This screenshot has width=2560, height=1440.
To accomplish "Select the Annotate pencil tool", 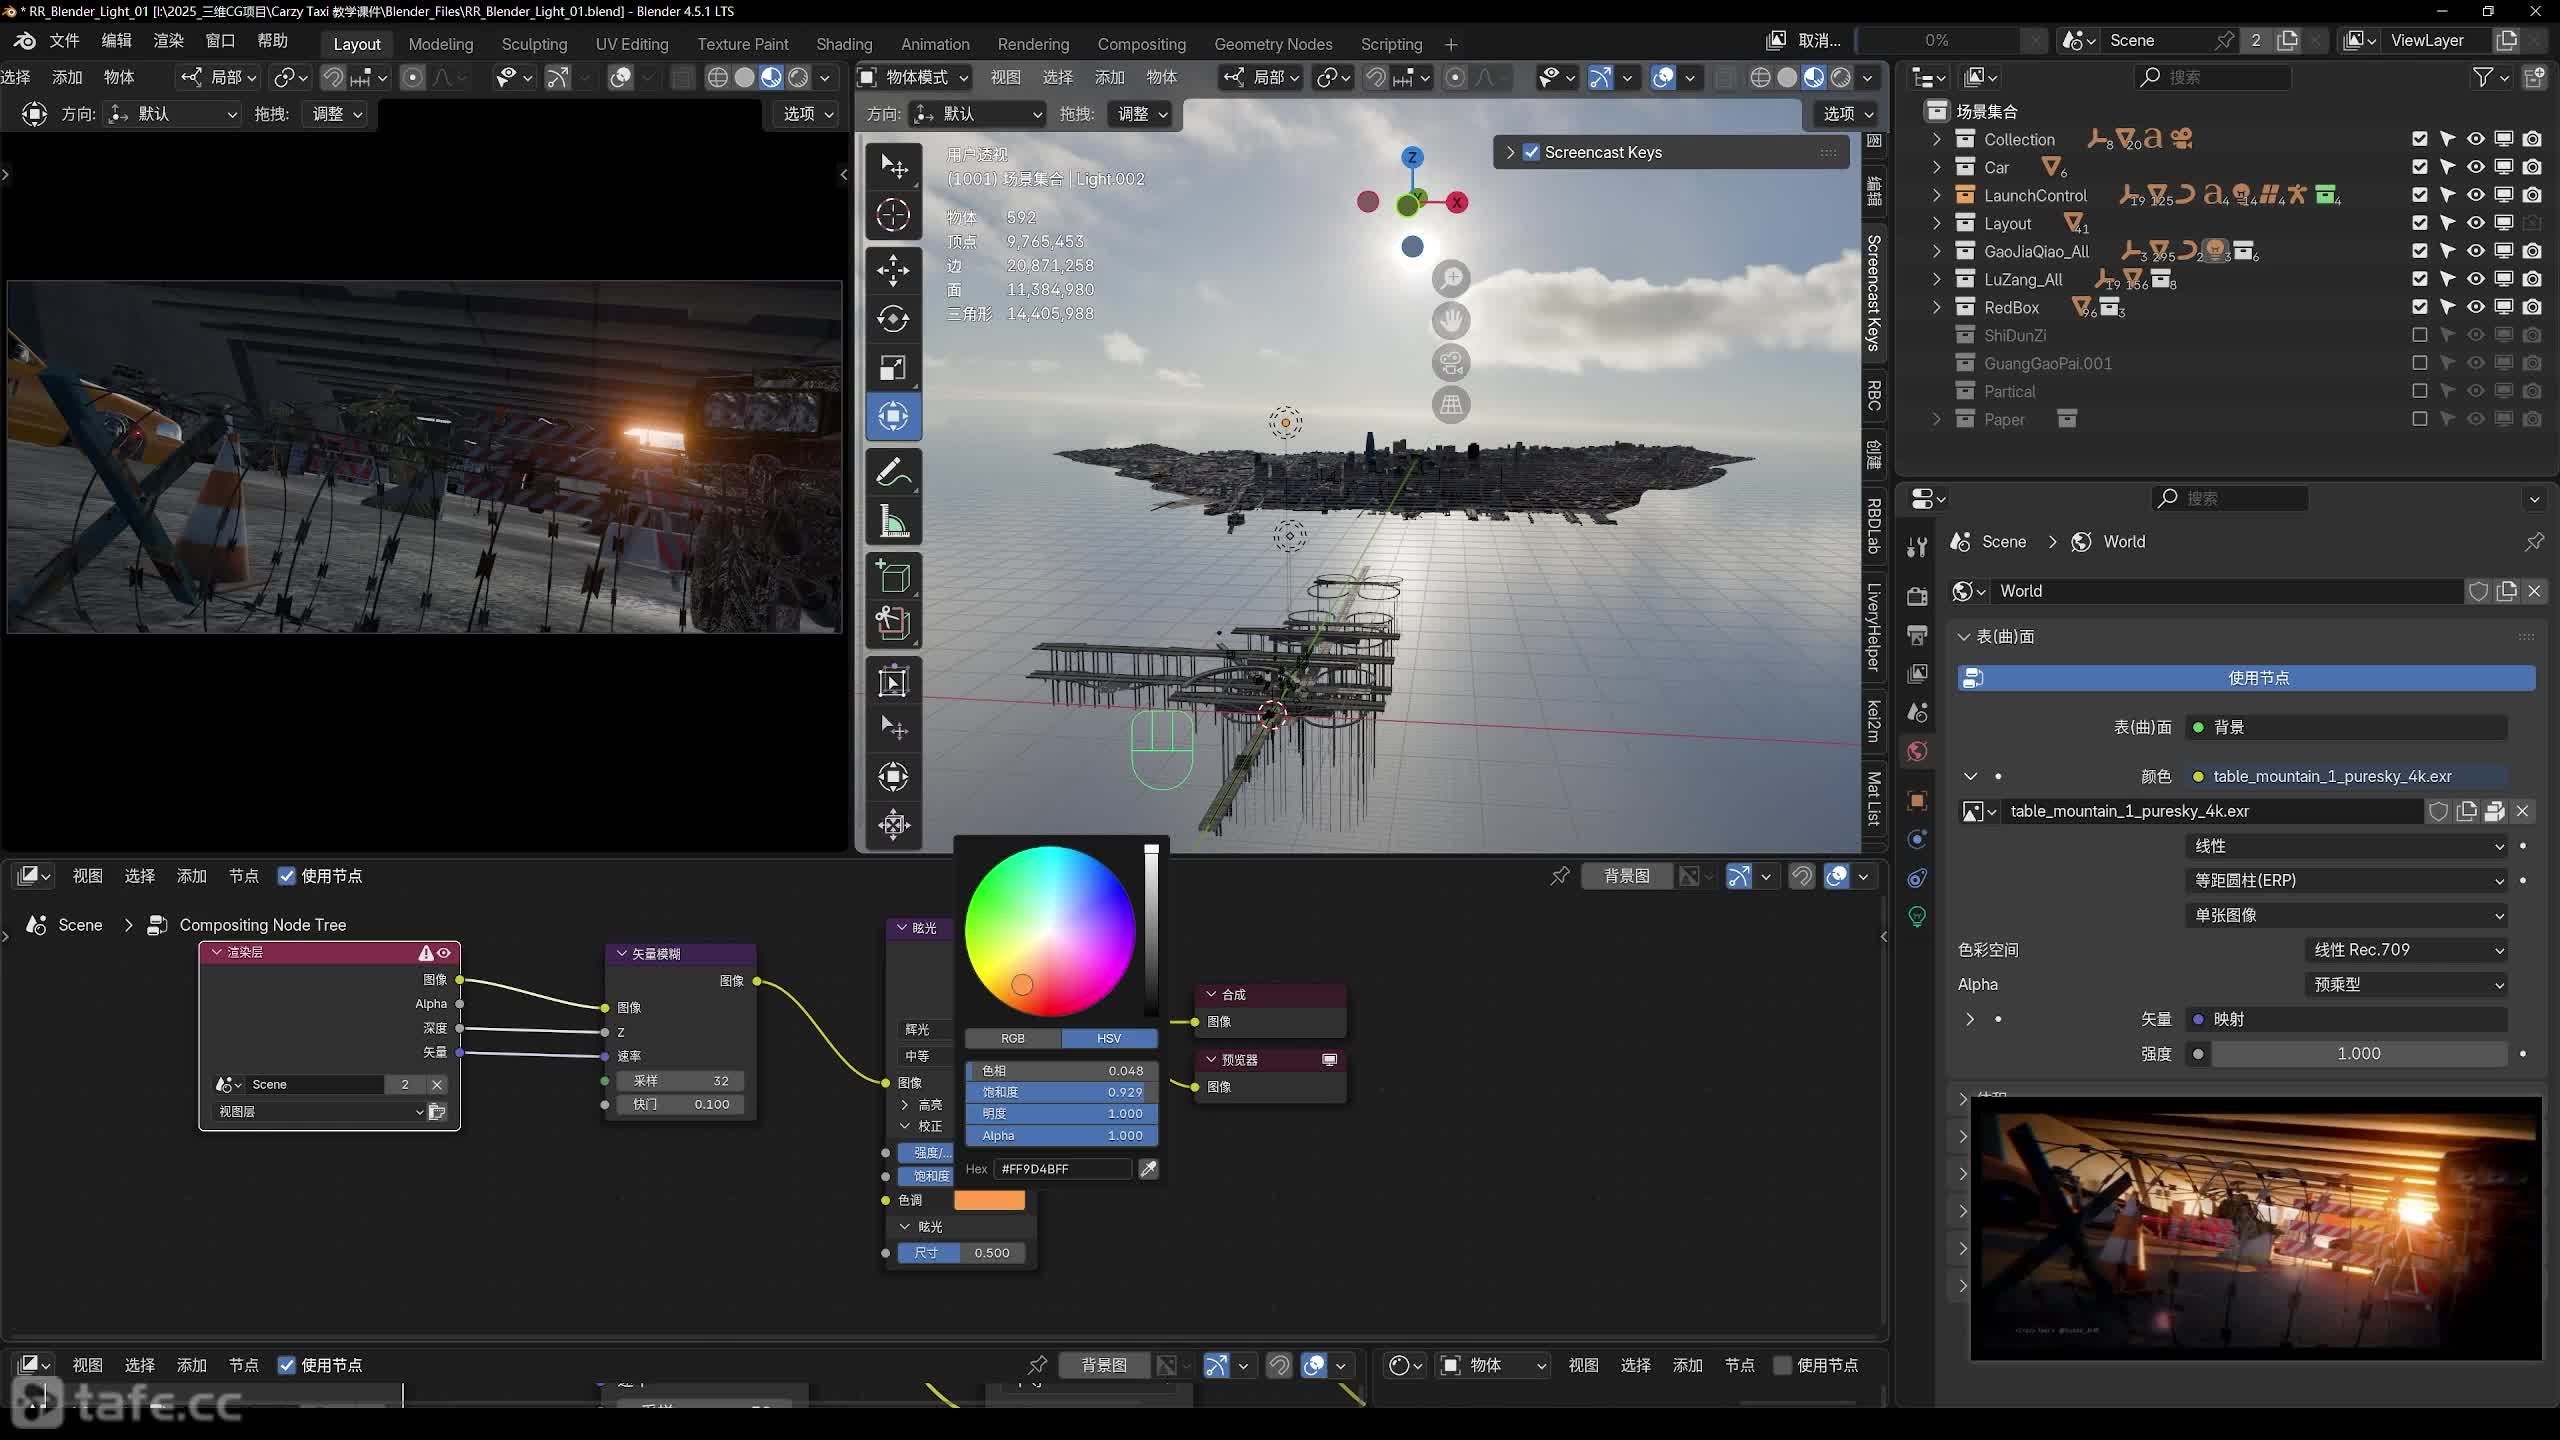I will pos(893,473).
